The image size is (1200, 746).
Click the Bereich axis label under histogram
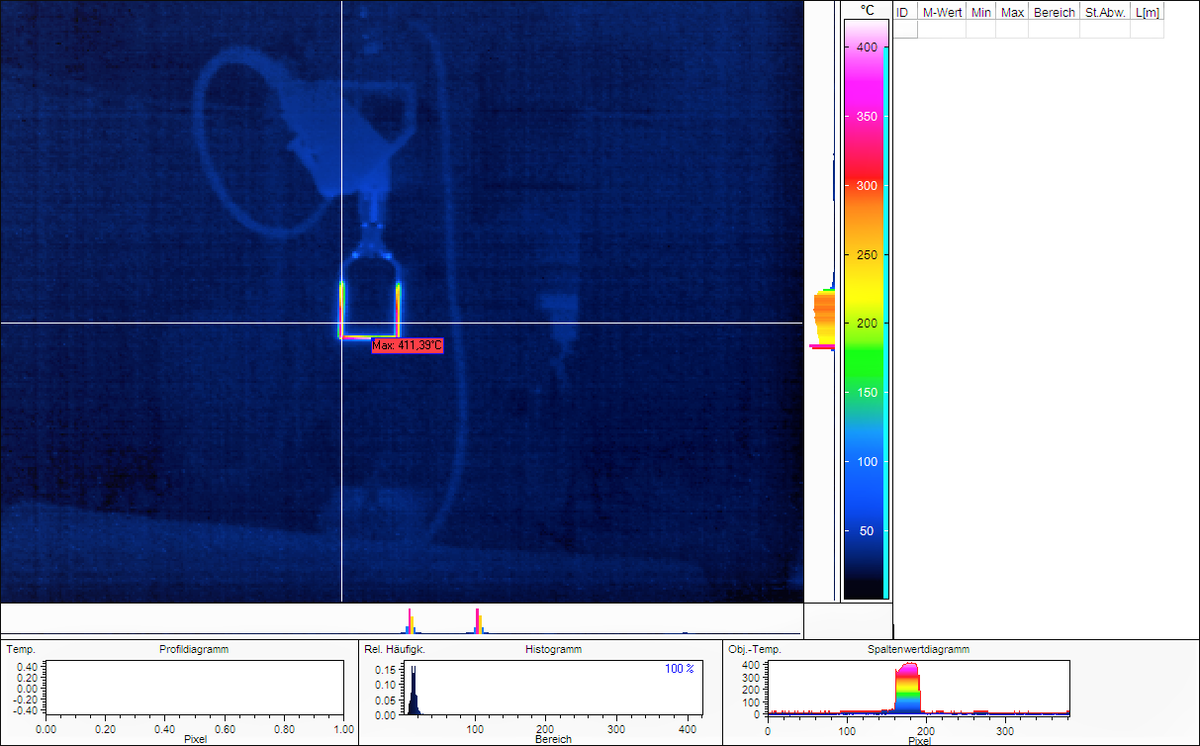(x=552, y=740)
